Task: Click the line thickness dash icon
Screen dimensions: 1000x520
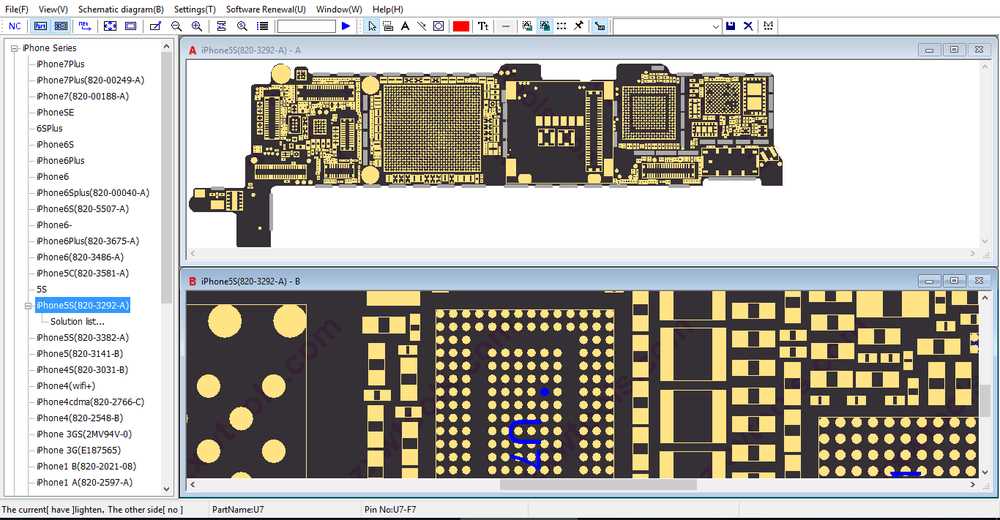Action: pos(506,26)
